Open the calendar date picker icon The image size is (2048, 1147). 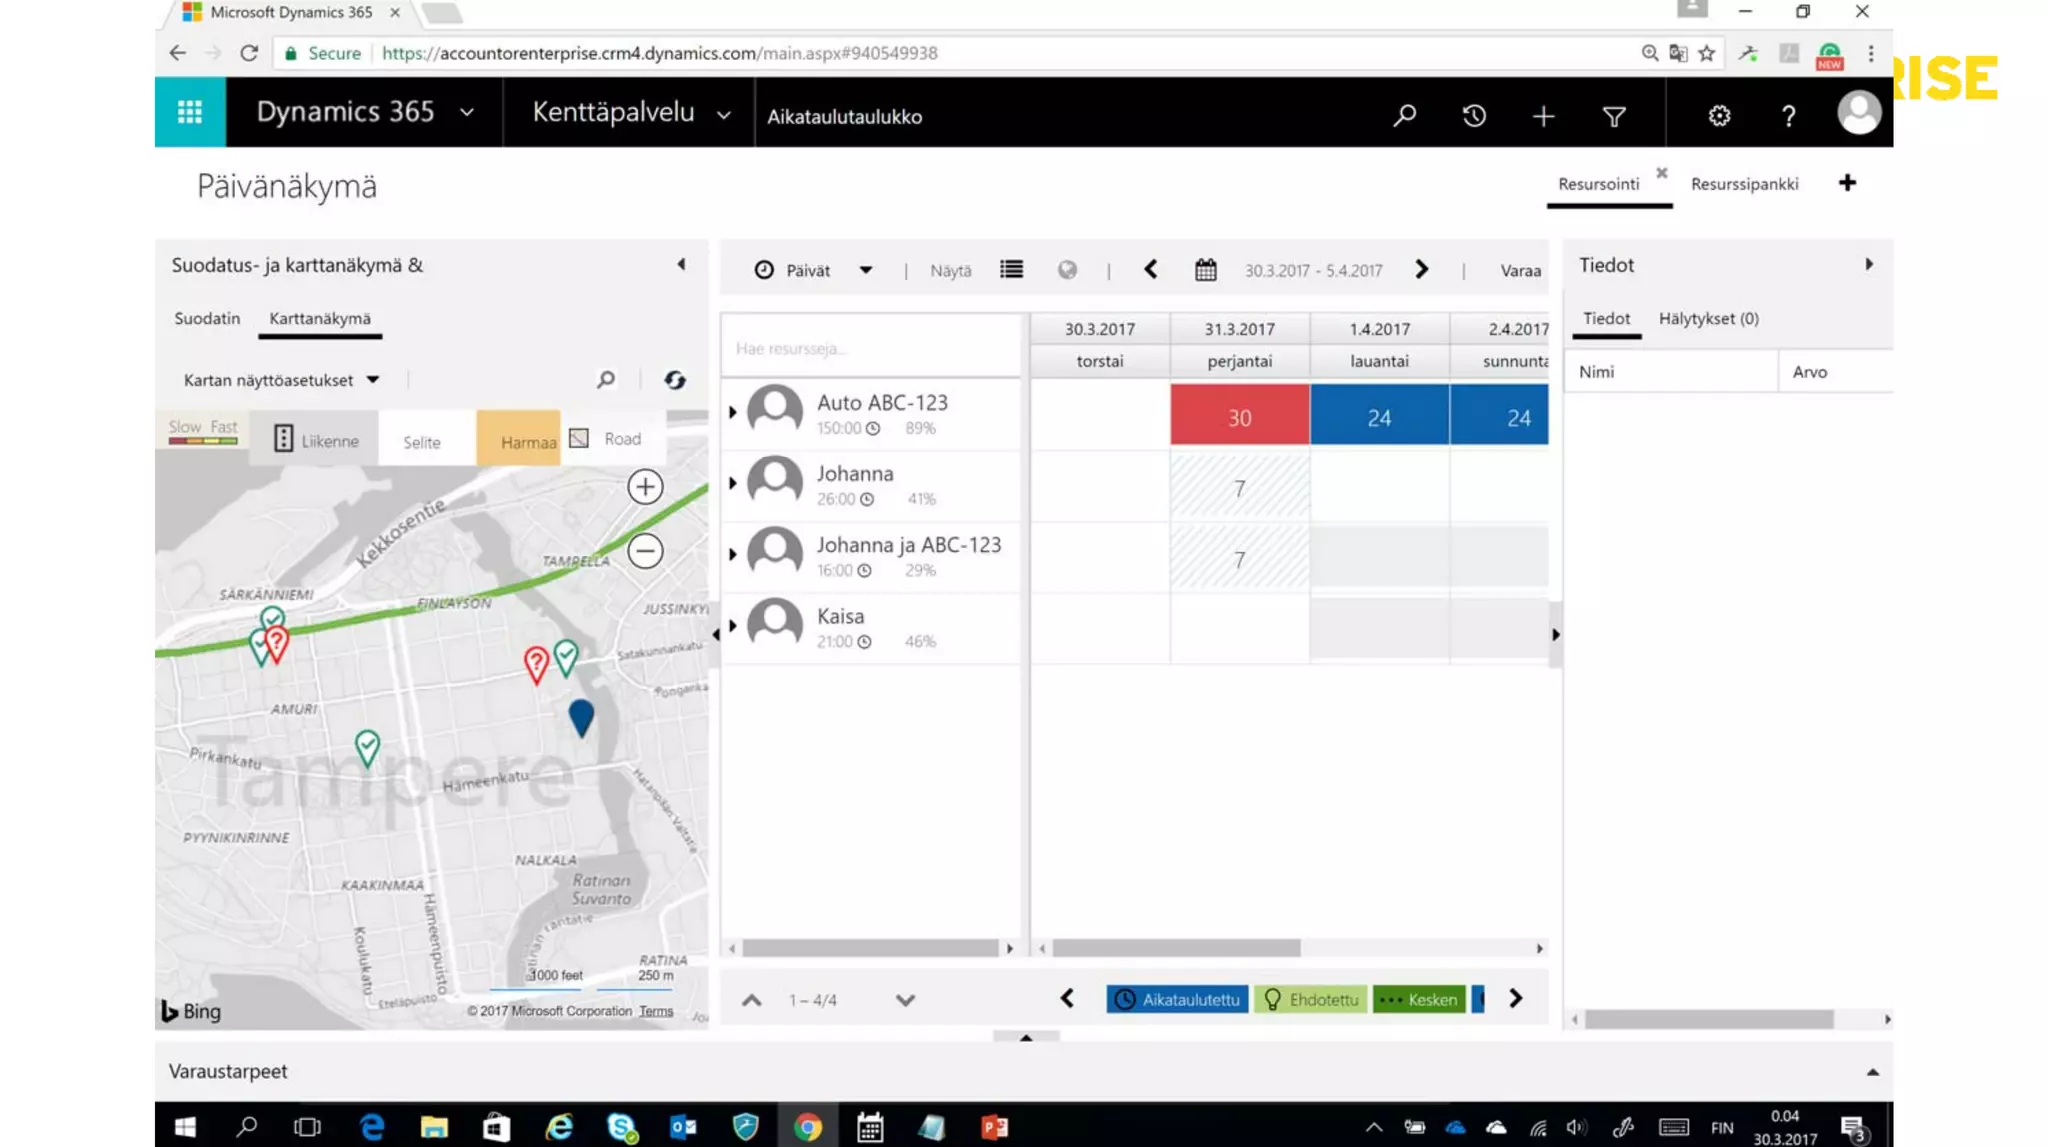pos(1206,270)
